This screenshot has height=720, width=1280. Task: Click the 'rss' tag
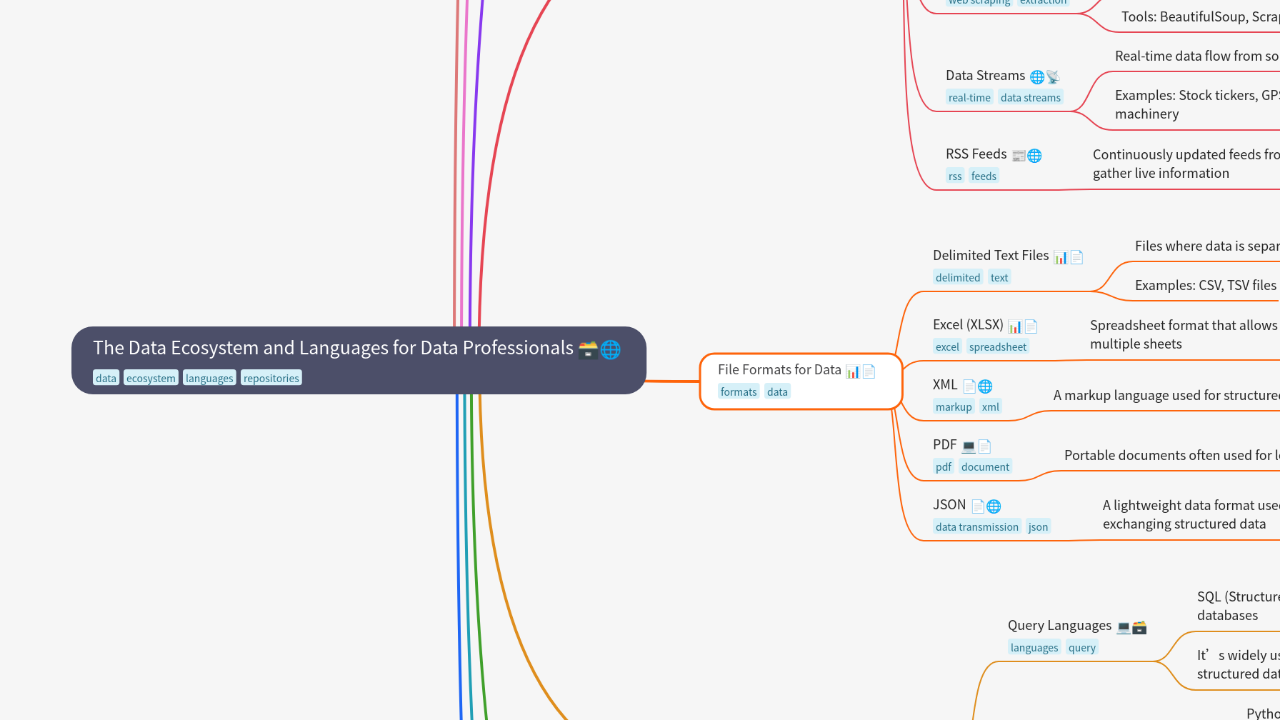point(955,176)
